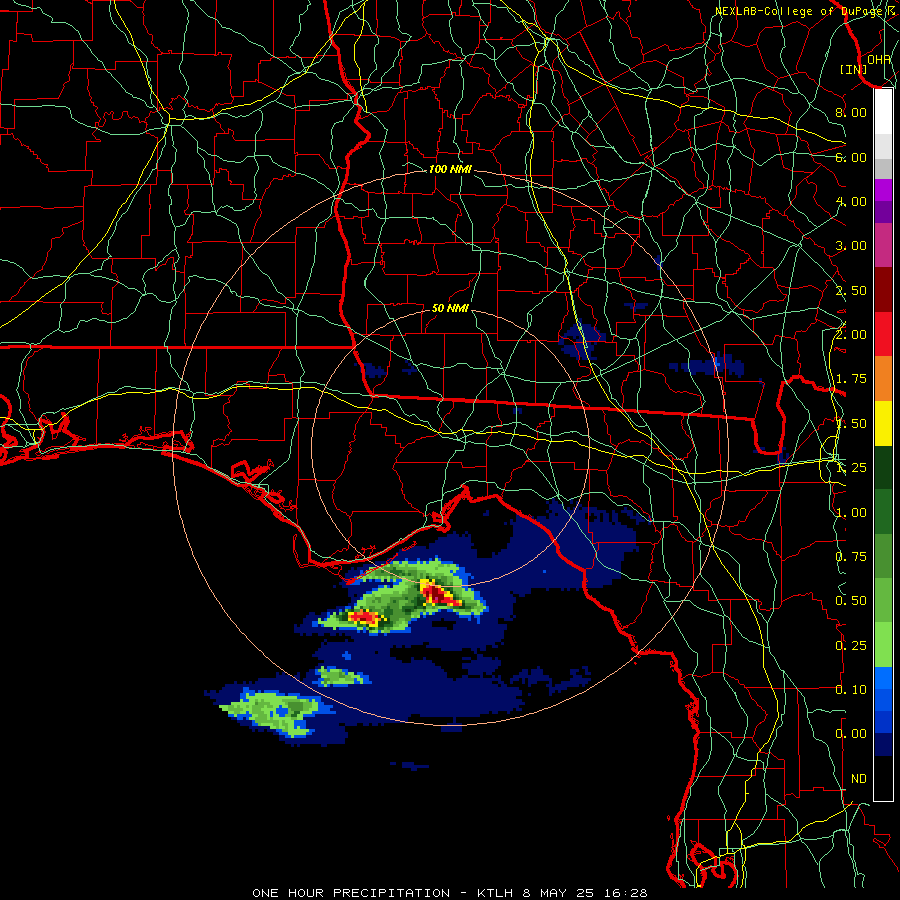
Task: Click the smaller western red-yellow rainfall core
Action: pos(364,618)
